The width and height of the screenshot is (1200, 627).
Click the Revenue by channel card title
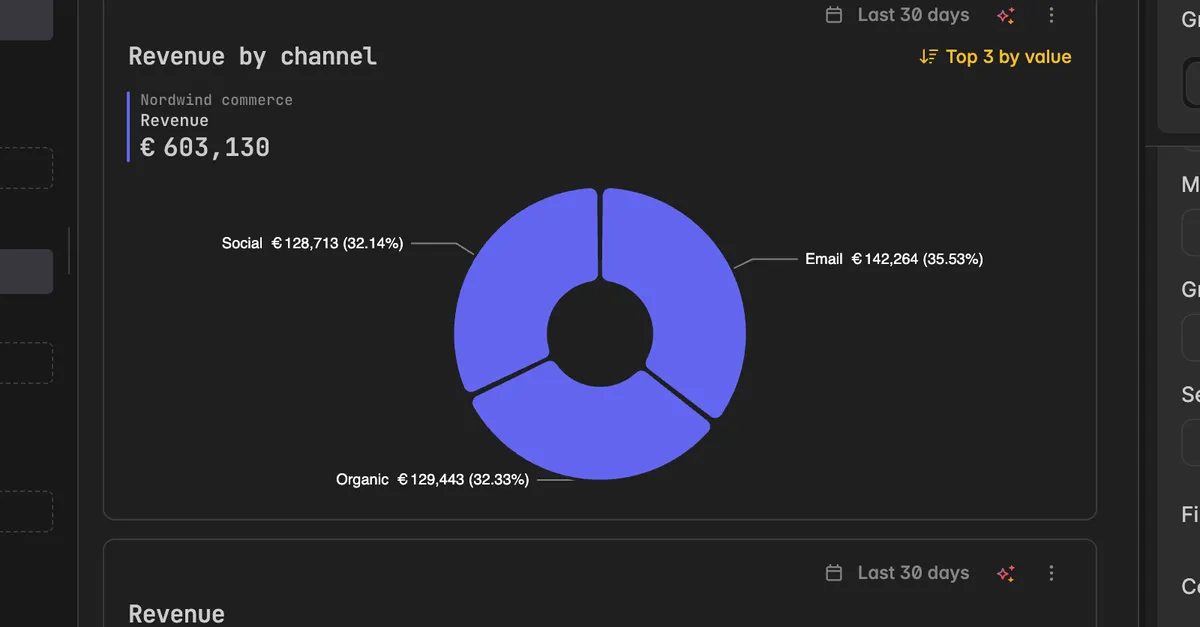[253, 57]
